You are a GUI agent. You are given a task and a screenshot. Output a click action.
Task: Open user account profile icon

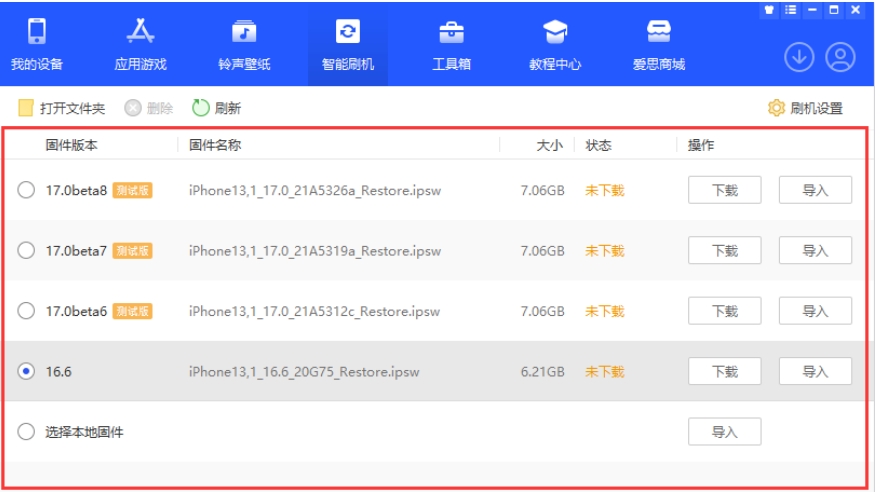(x=840, y=58)
